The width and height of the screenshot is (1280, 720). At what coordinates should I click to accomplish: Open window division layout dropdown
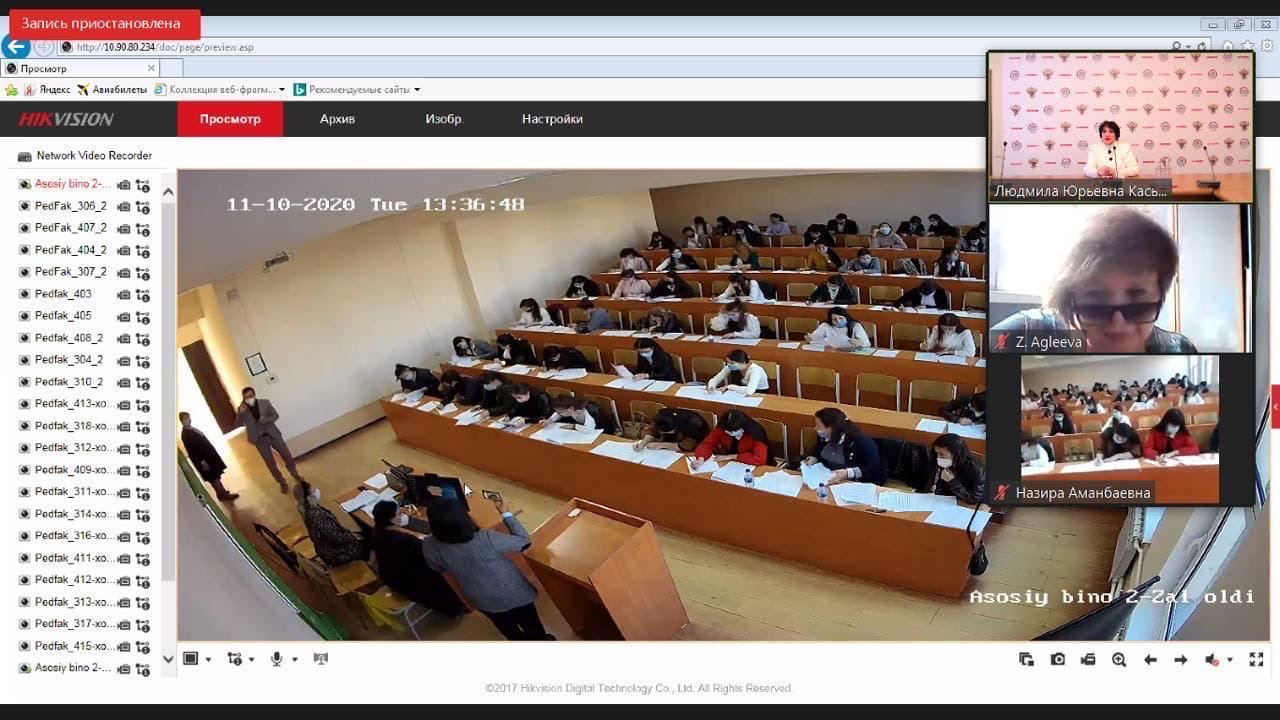196,659
